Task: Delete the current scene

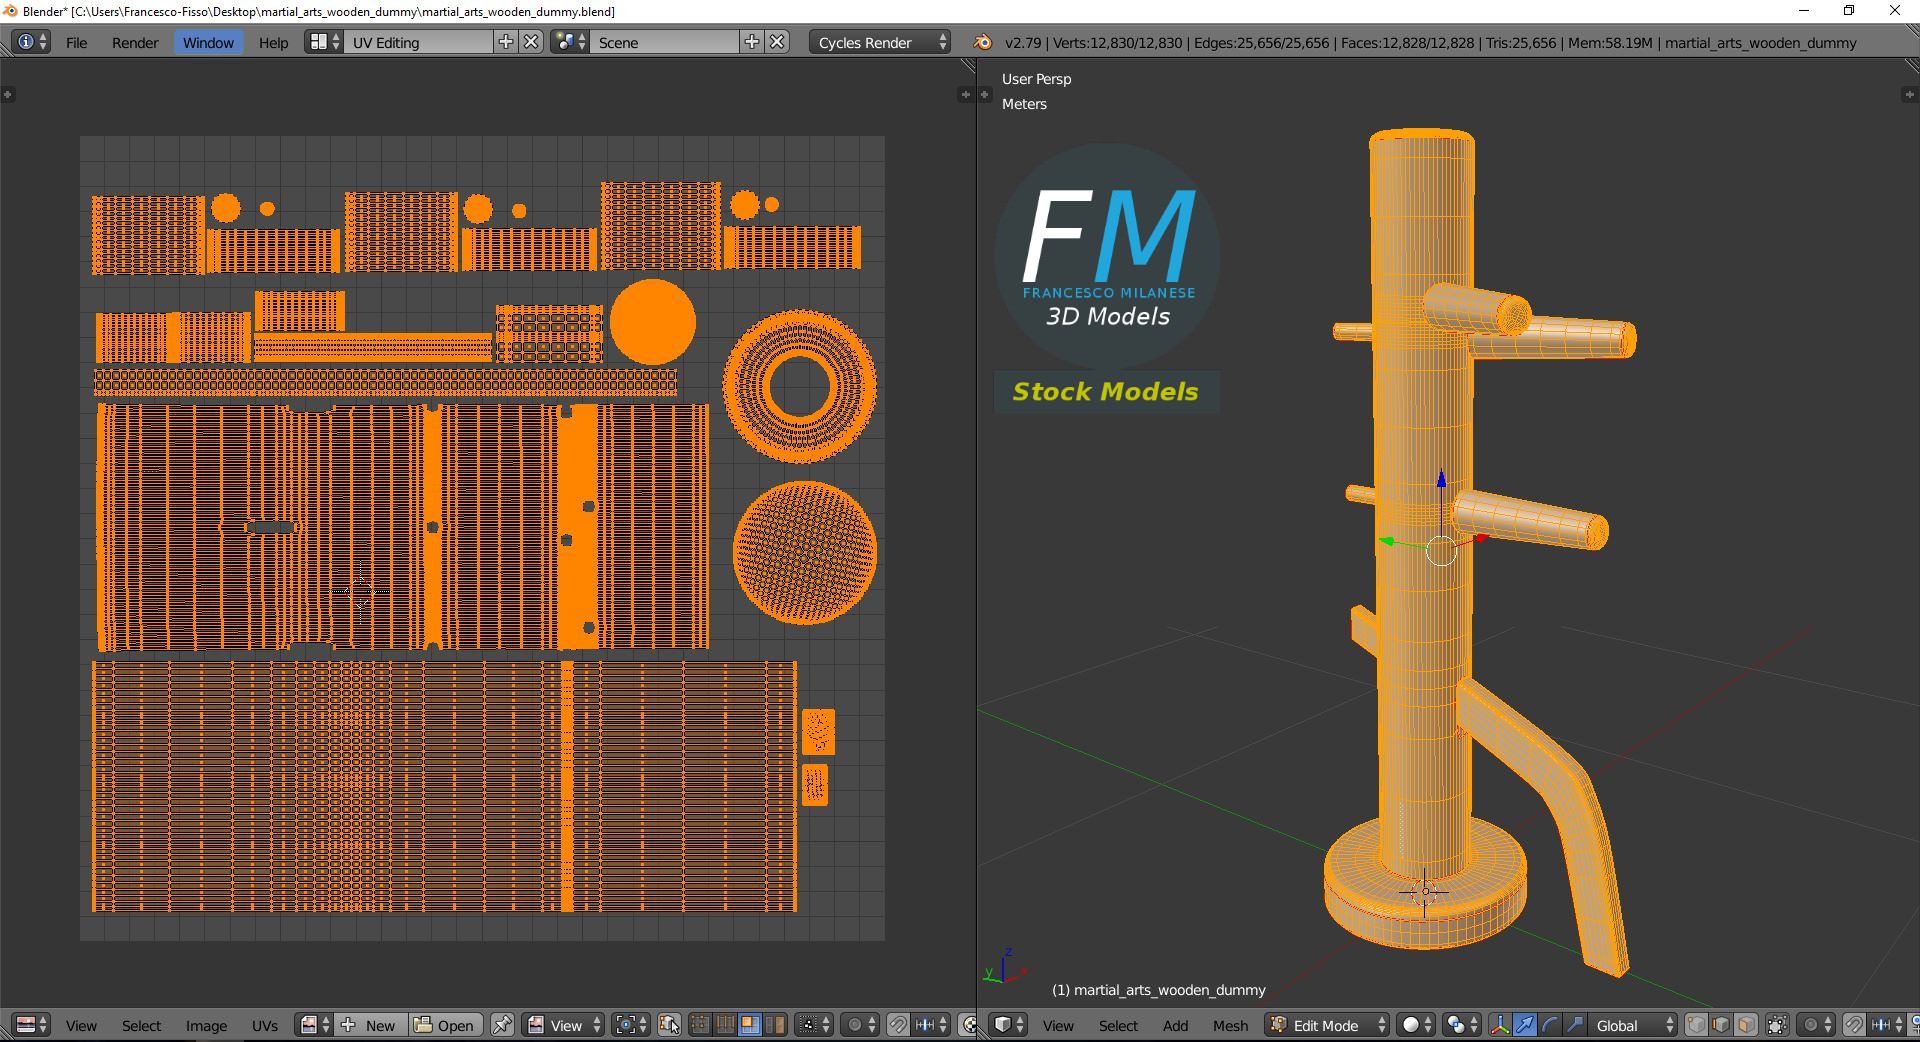Action: pos(777,42)
